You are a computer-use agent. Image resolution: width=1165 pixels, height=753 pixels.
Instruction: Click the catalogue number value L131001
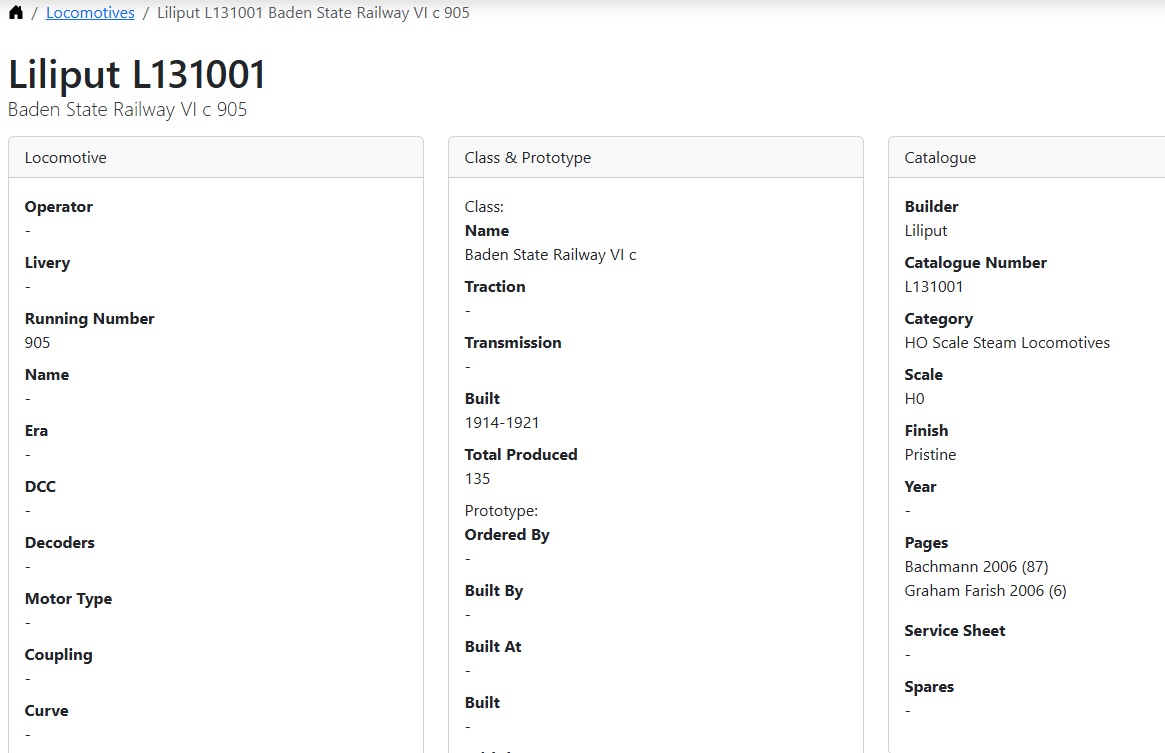pyautogui.click(x=933, y=286)
